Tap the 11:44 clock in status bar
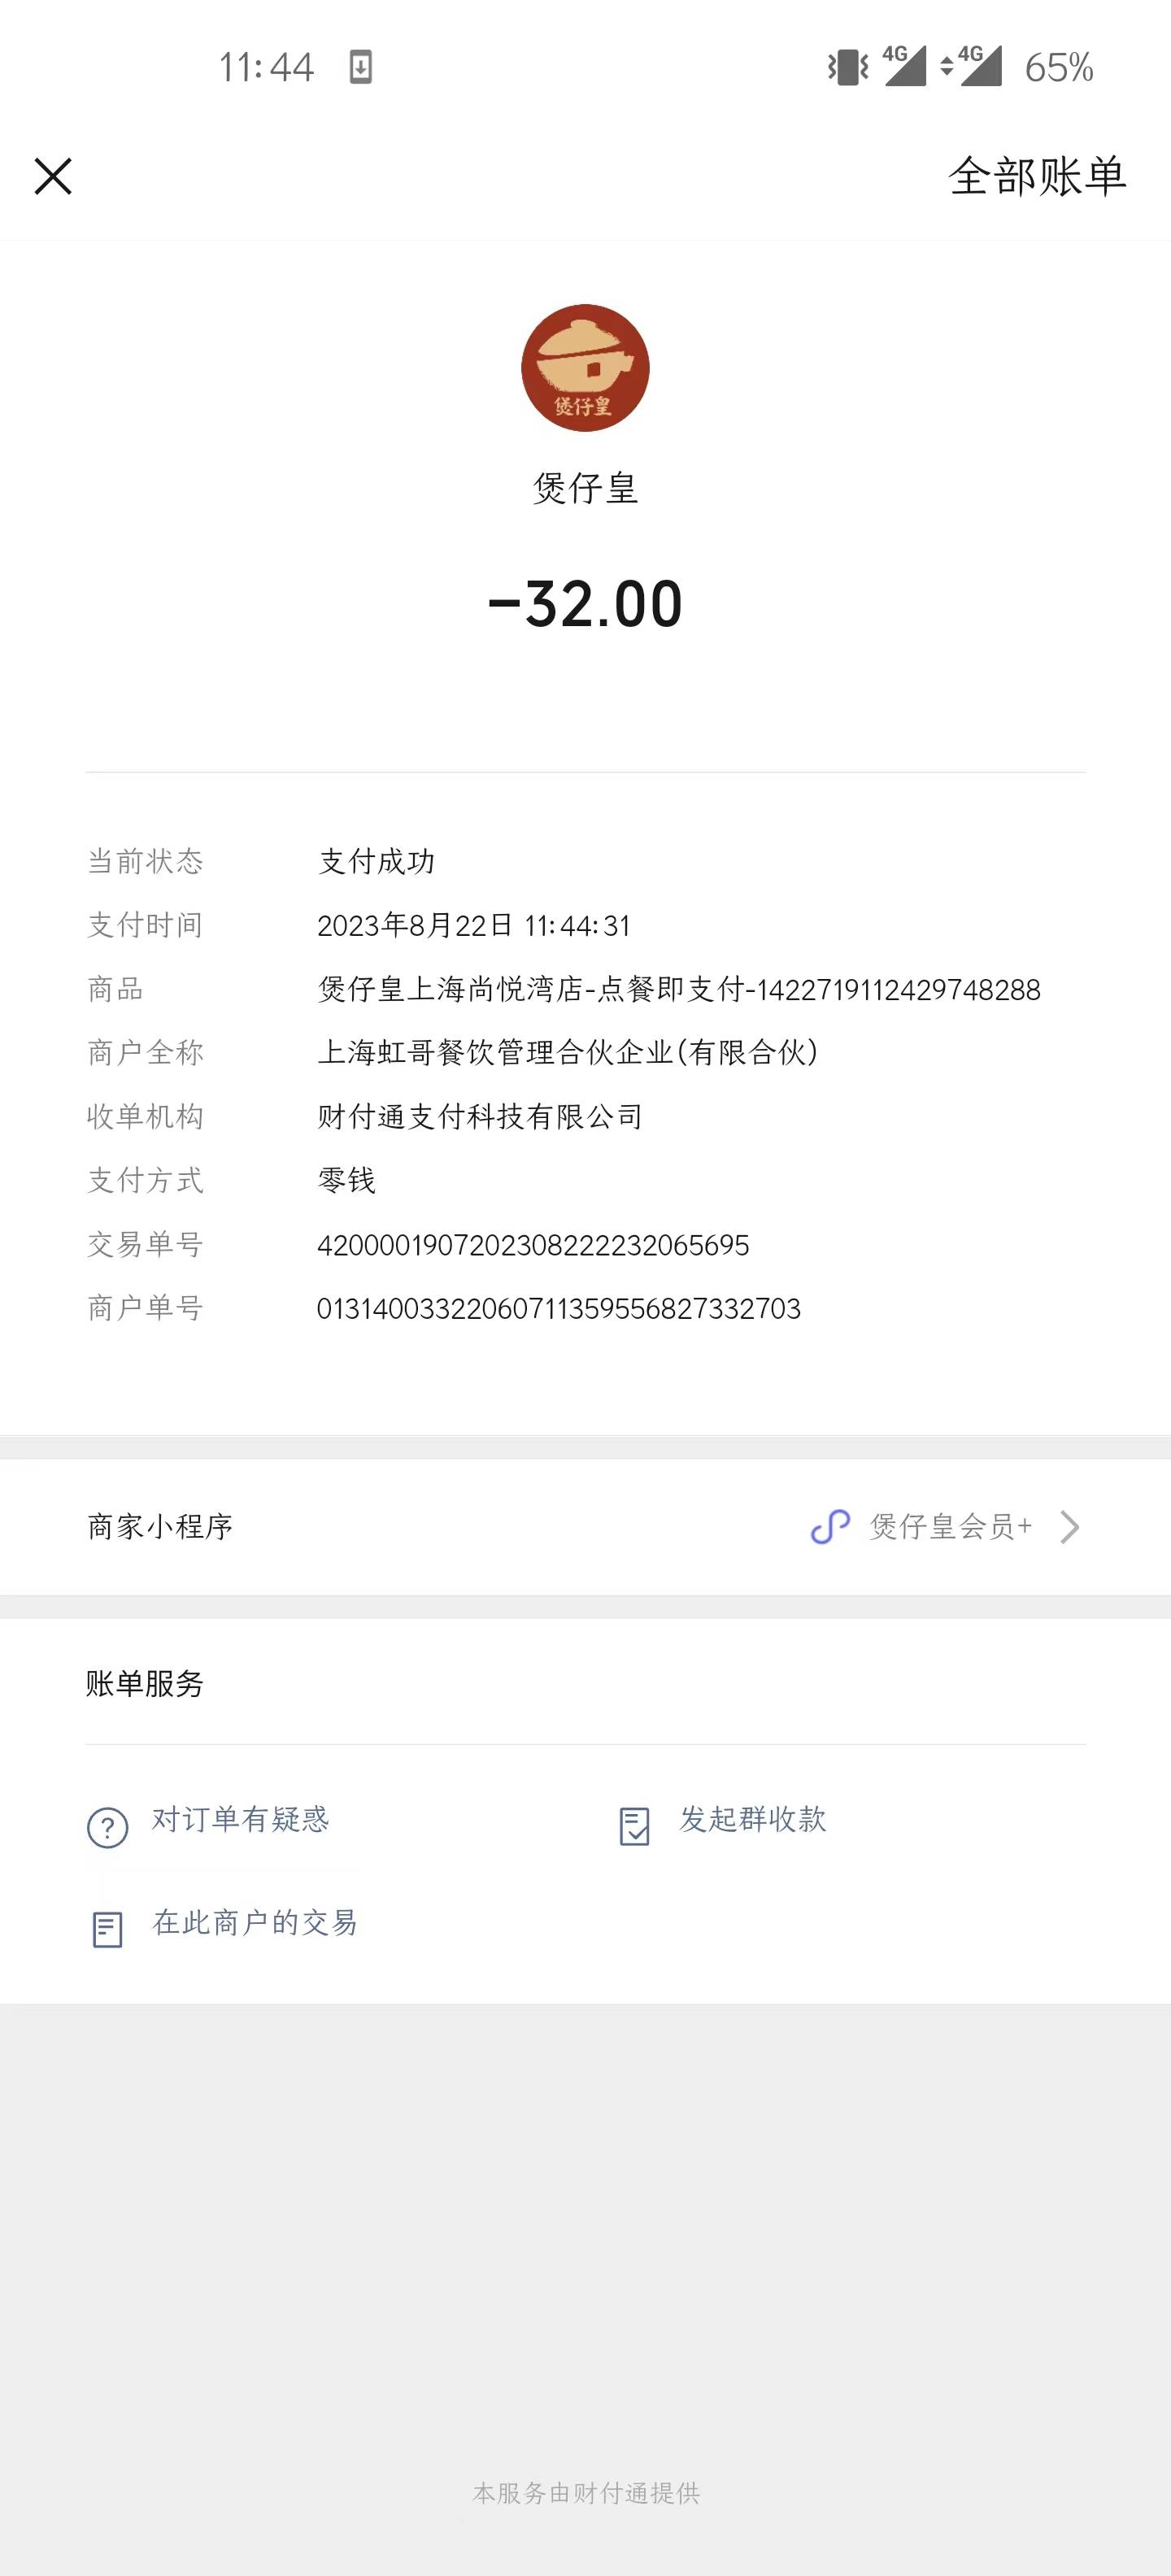 266,68
